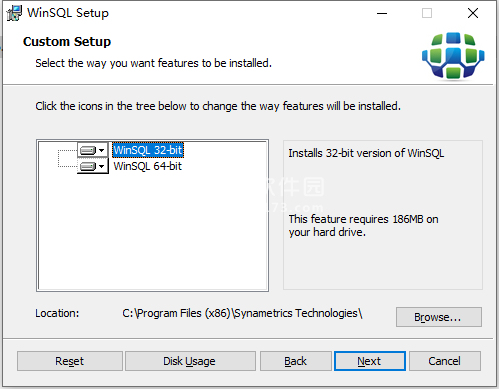The width and height of the screenshot is (499, 389).
Task: Select the WinSQL 64-bit feature label
Action: [x=148, y=166]
